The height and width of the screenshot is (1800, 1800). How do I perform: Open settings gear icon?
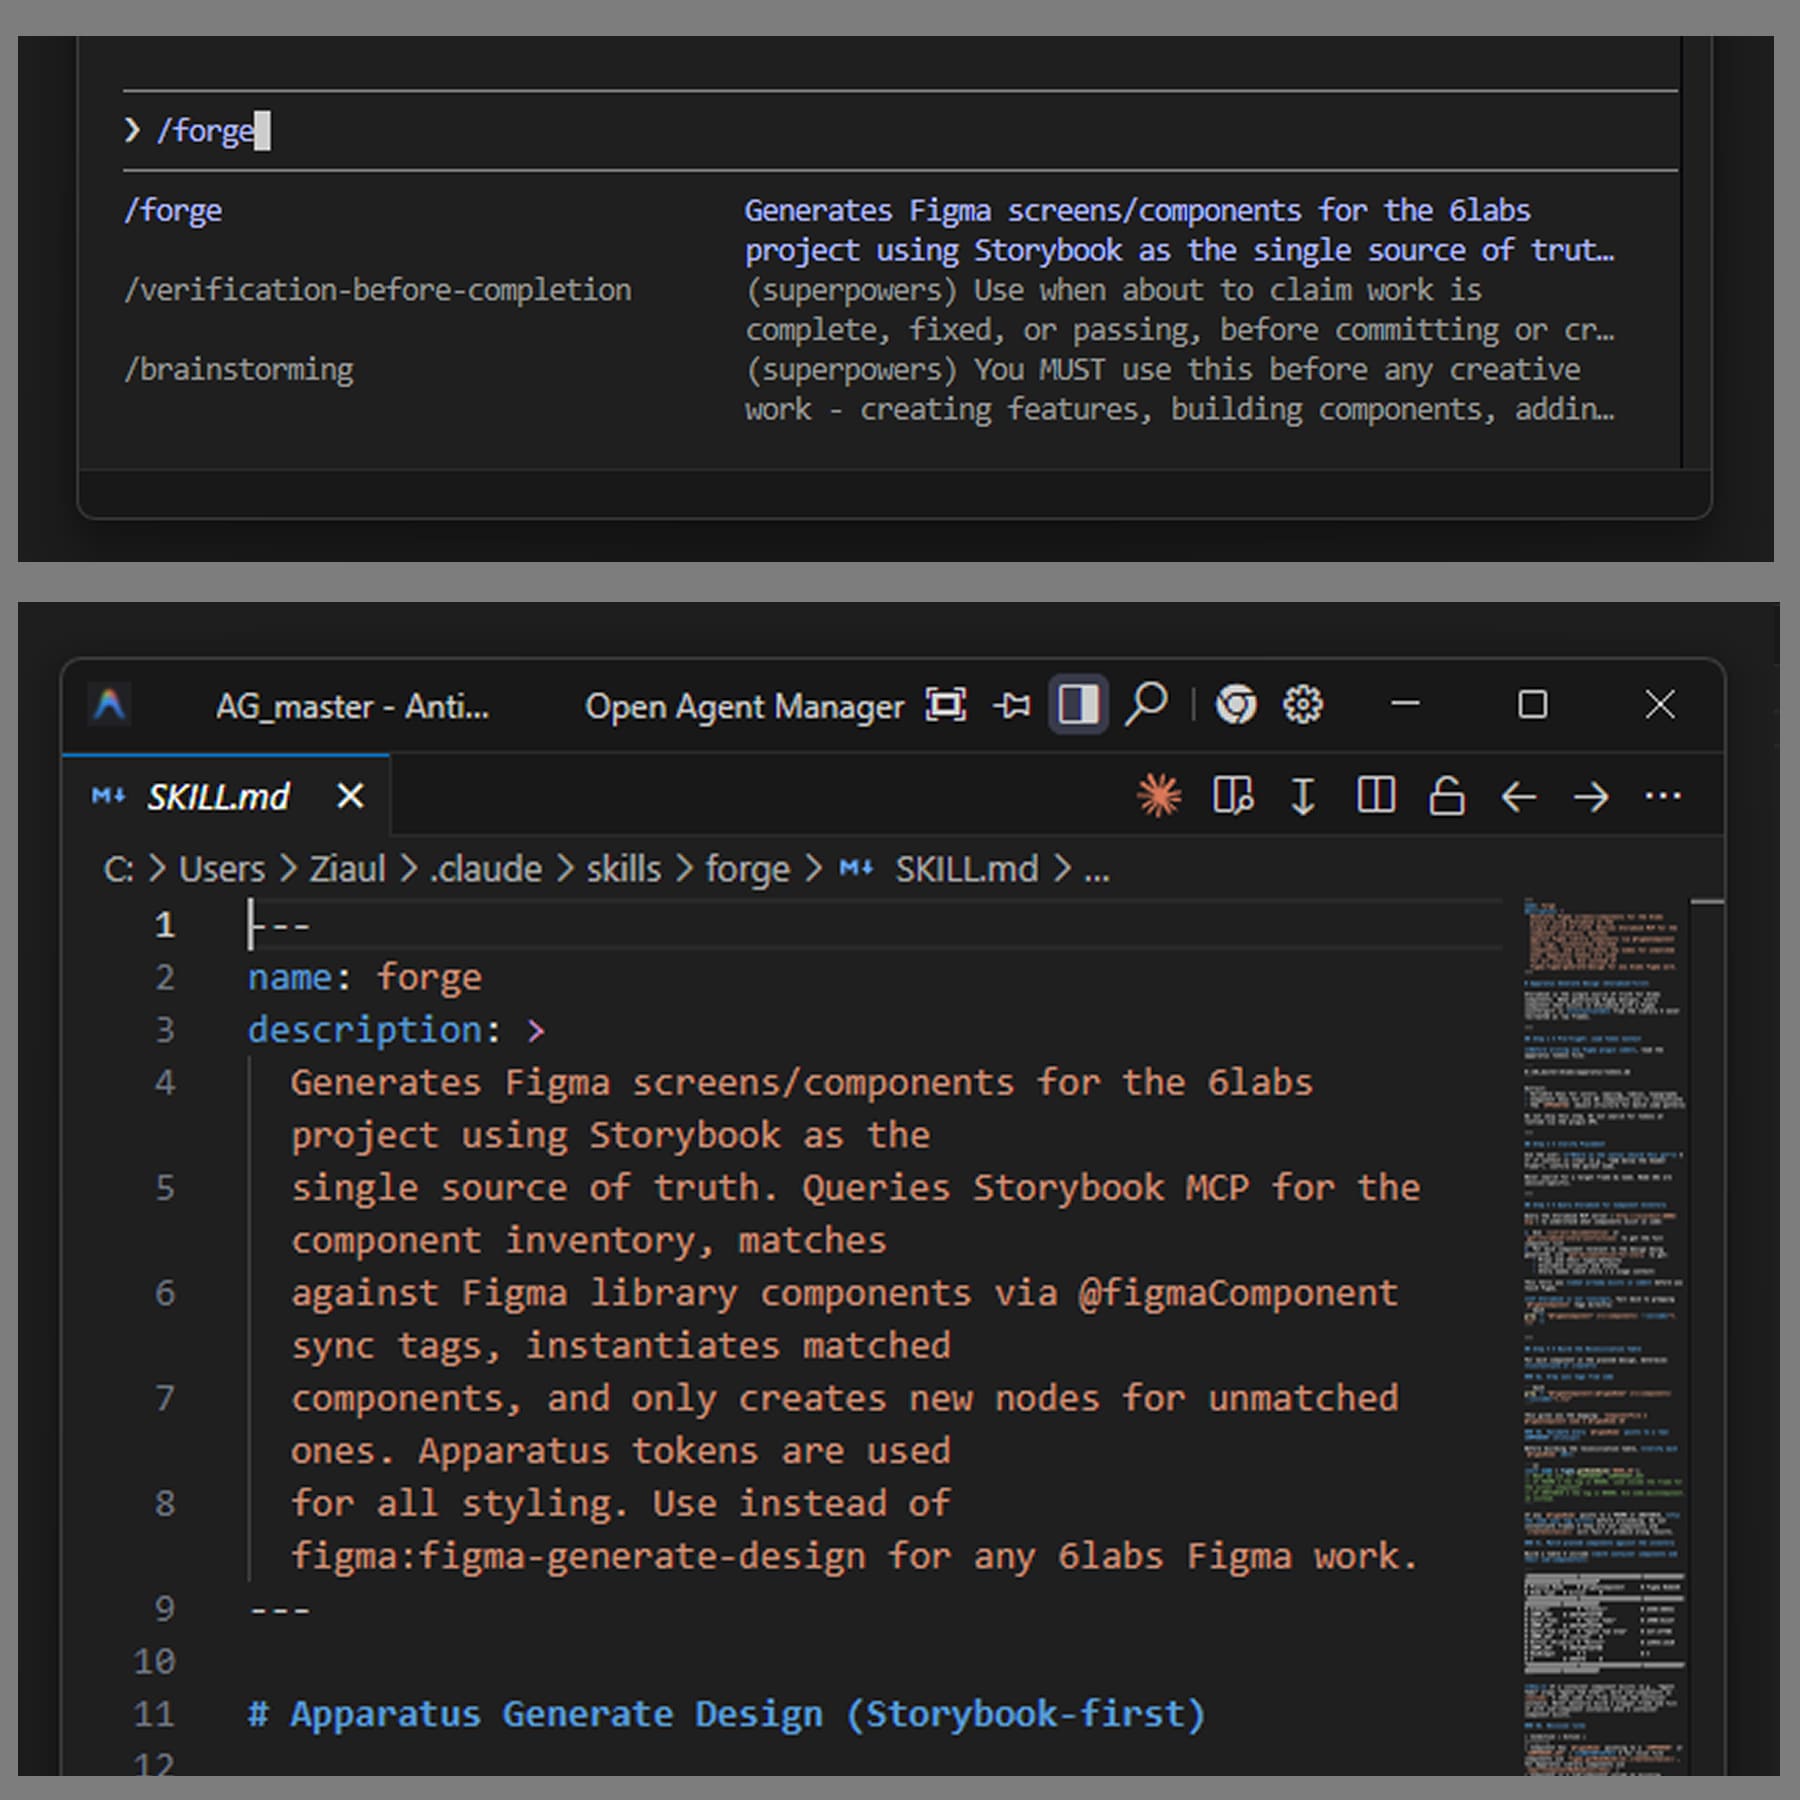(x=1302, y=705)
